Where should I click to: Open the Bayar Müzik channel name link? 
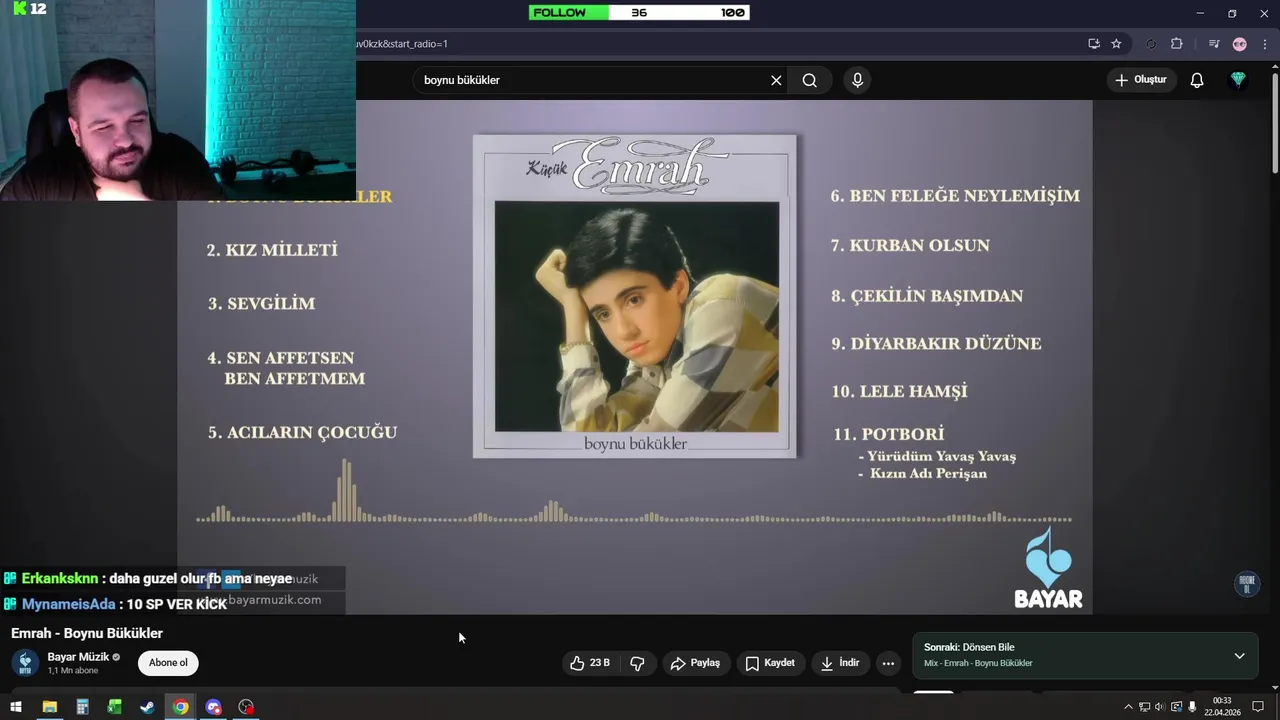[78, 657]
